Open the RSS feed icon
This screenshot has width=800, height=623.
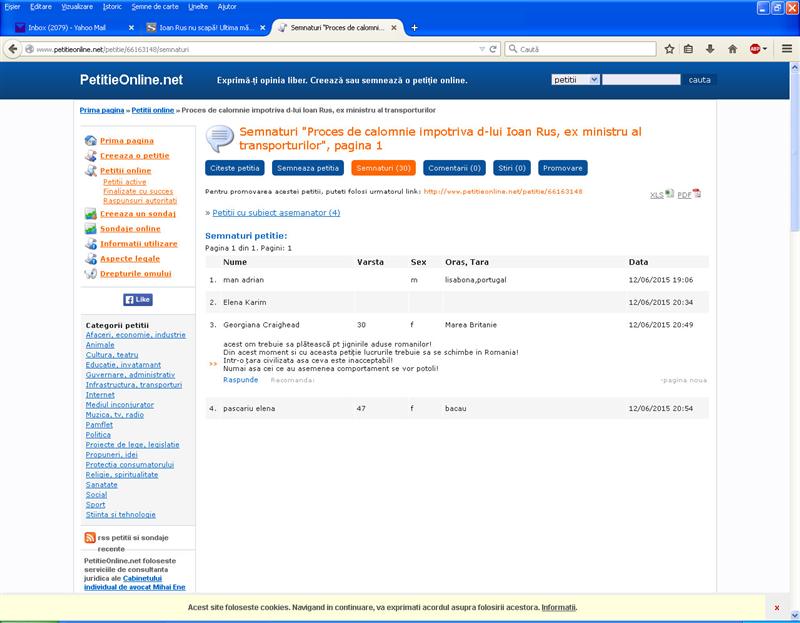tap(90, 537)
